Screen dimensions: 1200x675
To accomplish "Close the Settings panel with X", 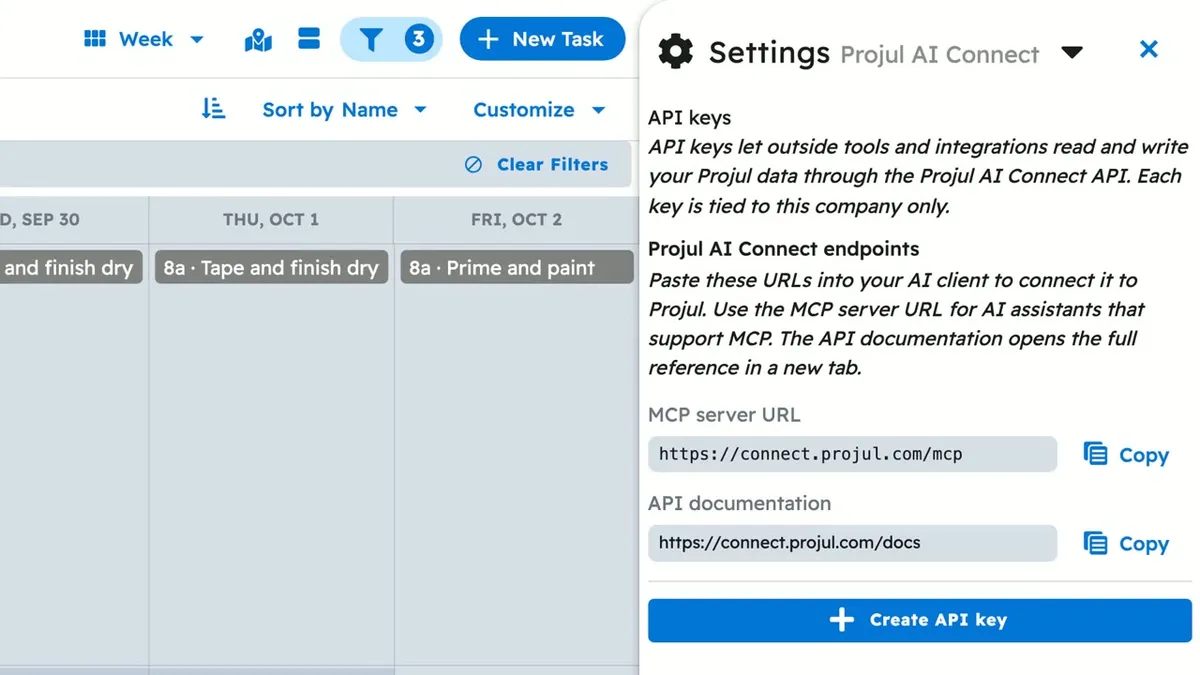I will point(1149,49).
